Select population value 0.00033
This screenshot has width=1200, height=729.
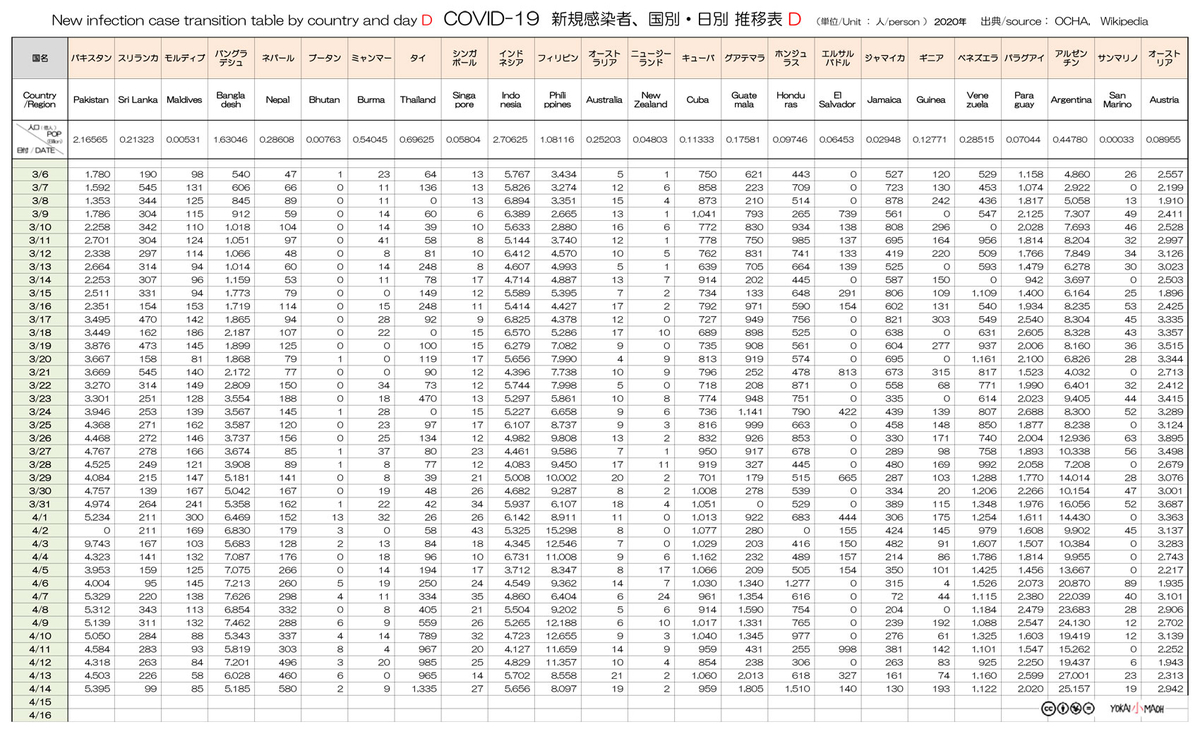(x=1117, y=138)
